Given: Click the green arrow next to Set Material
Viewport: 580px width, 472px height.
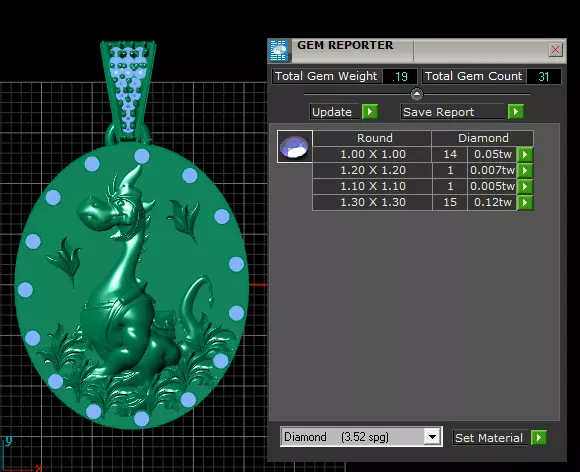Looking at the screenshot, I should click(539, 438).
